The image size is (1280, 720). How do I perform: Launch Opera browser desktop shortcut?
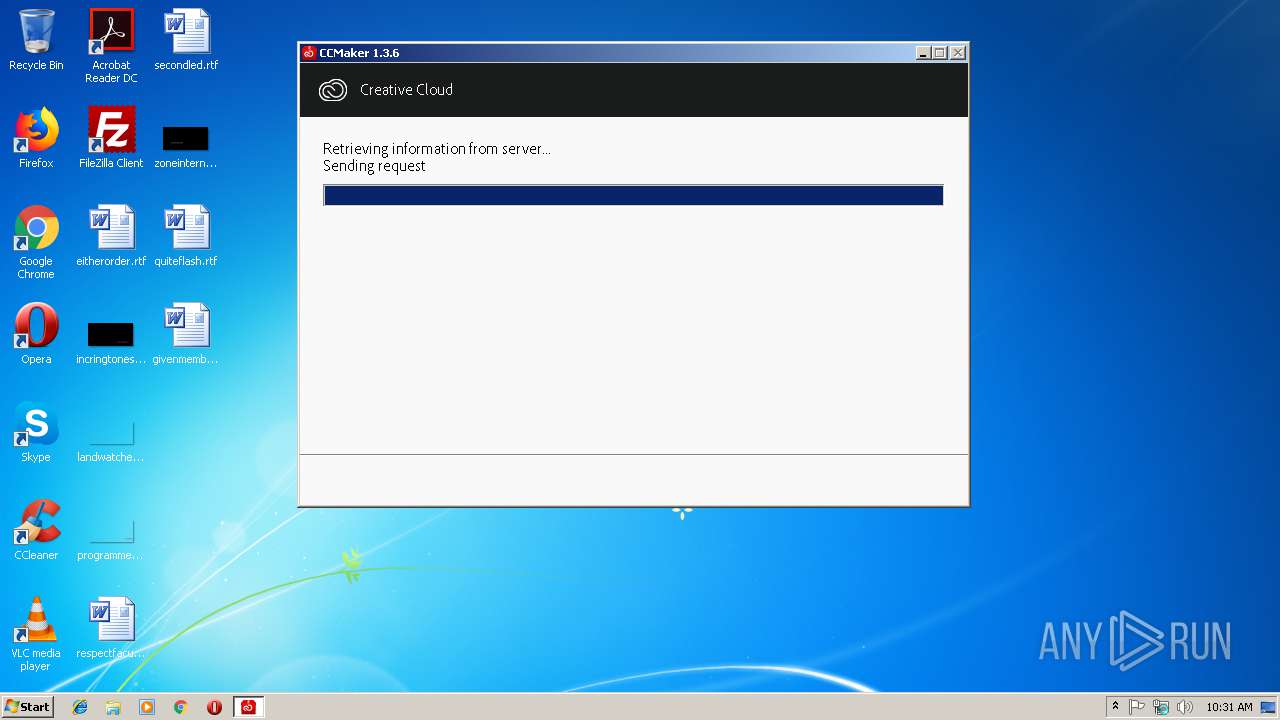(36, 334)
